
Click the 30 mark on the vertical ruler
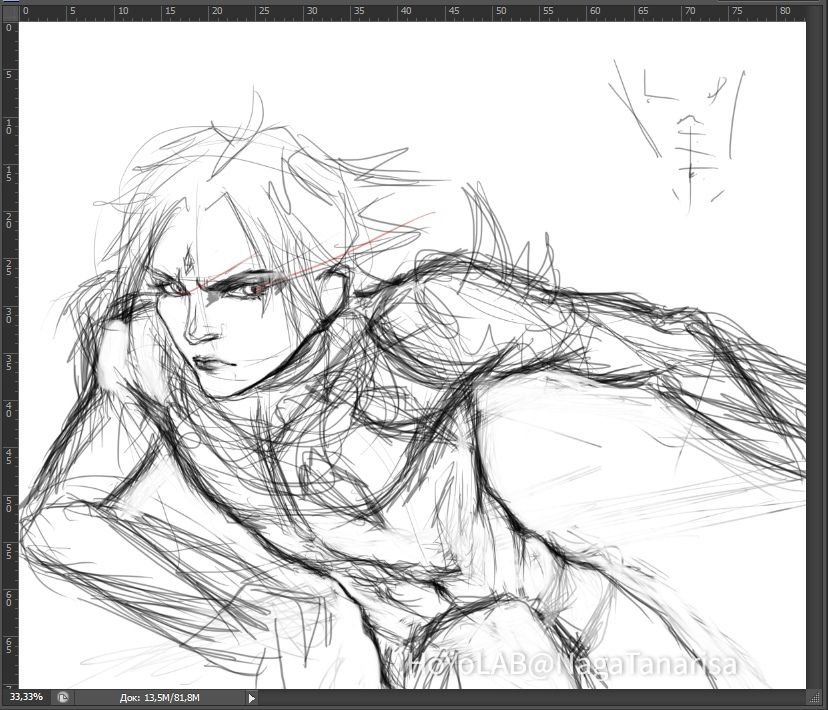(x=9, y=314)
